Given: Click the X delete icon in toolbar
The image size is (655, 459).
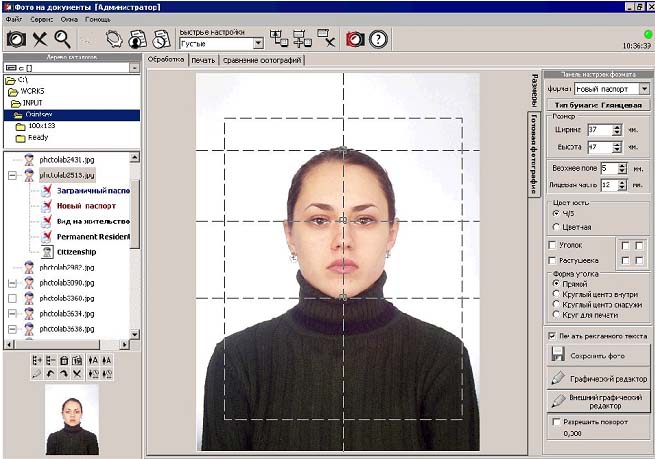Looking at the screenshot, I should point(40,39).
